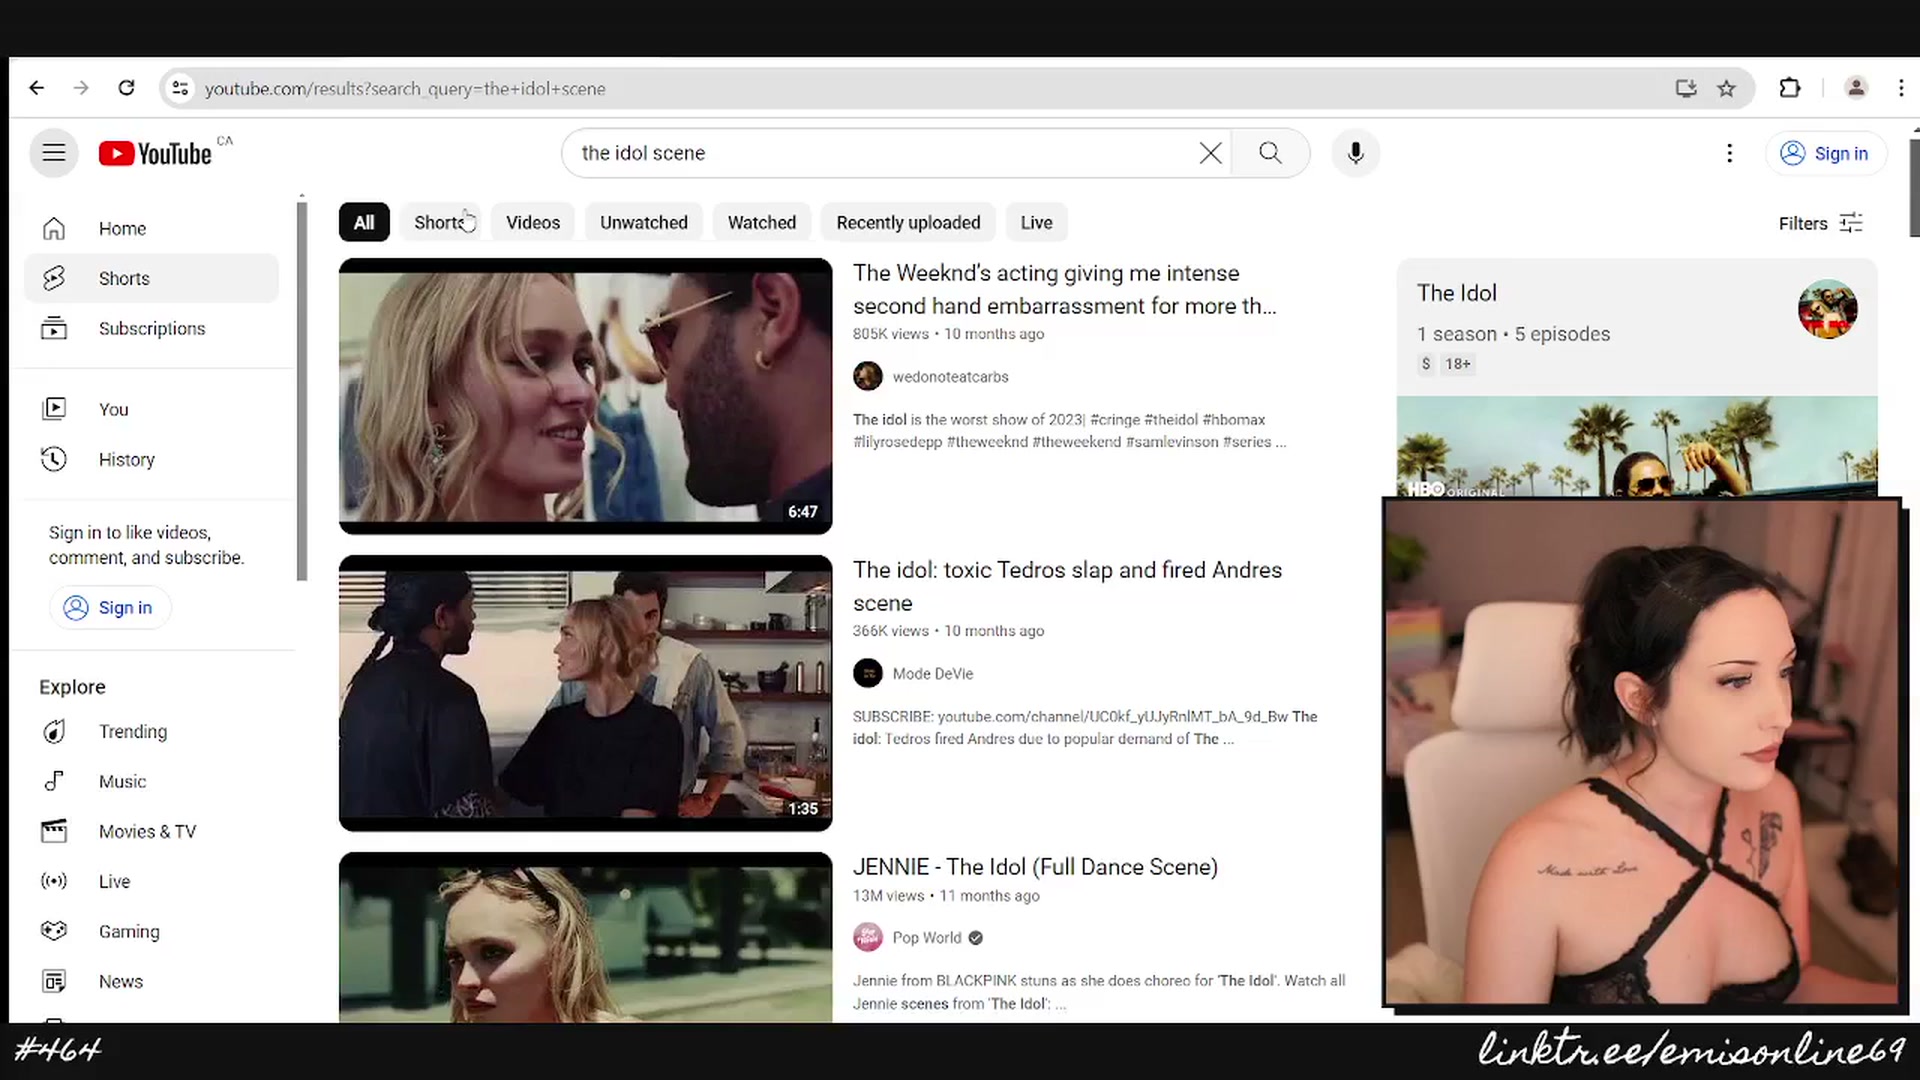Select the Recently uploaded chip
Screen dimensions: 1920x1080
pos(908,222)
